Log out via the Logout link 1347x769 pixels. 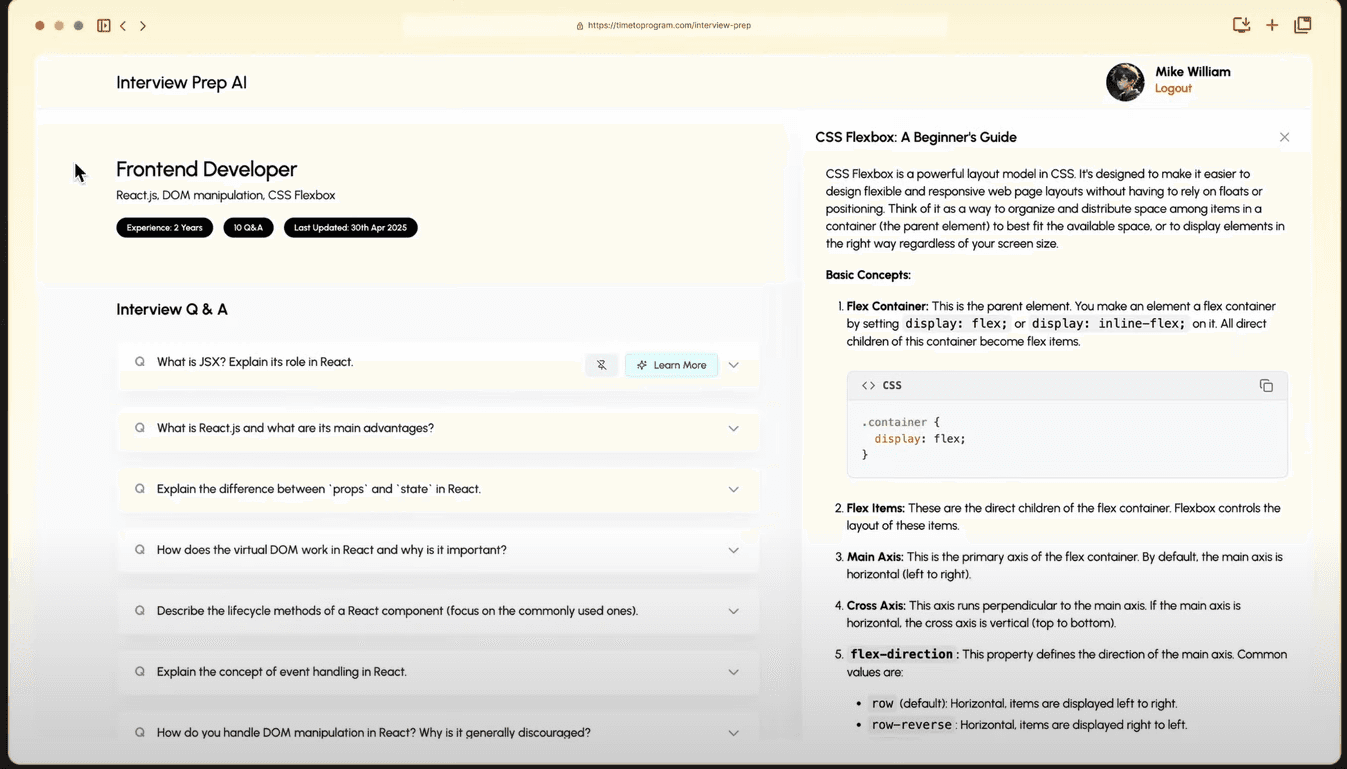(1173, 88)
